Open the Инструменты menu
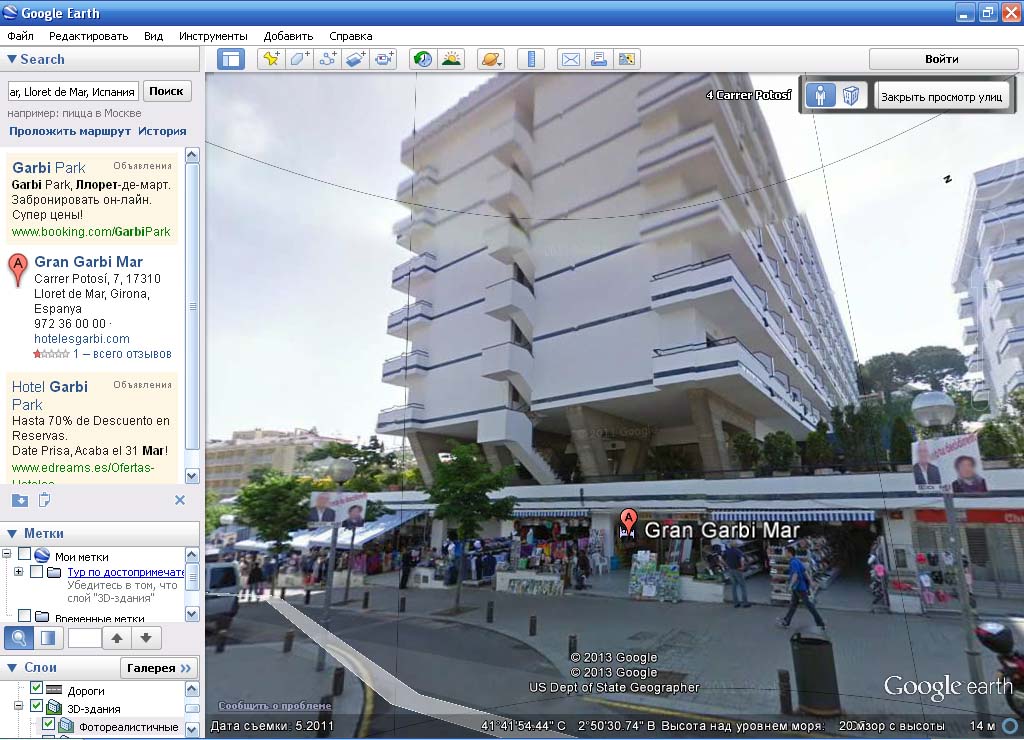 213,36
